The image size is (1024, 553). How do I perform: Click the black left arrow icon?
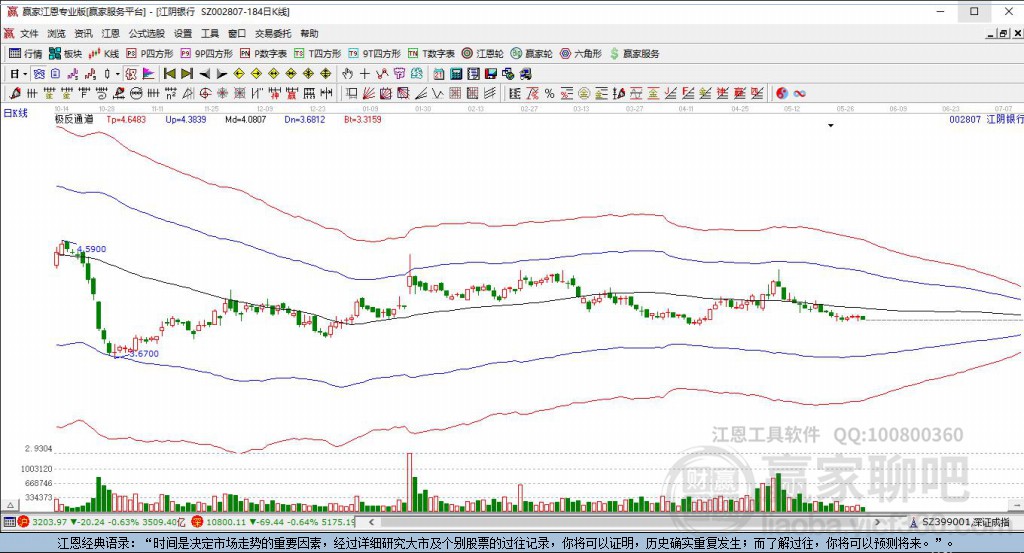tap(205, 74)
